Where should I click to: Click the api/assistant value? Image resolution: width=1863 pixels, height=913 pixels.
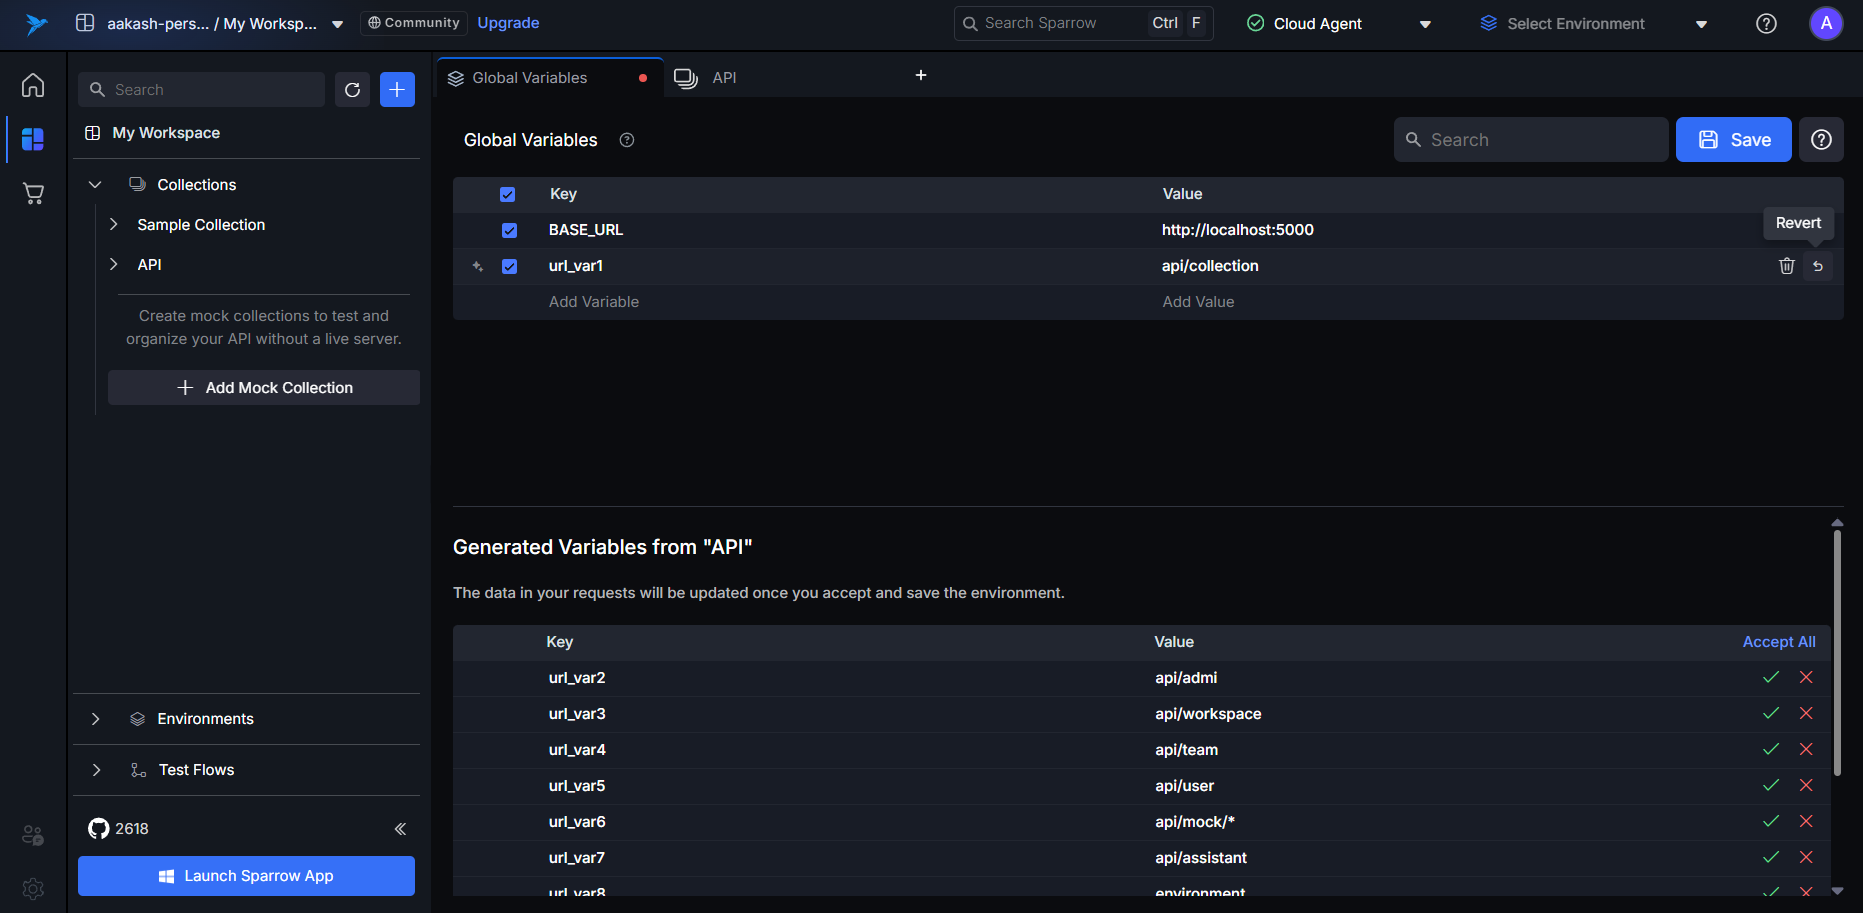point(1201,858)
